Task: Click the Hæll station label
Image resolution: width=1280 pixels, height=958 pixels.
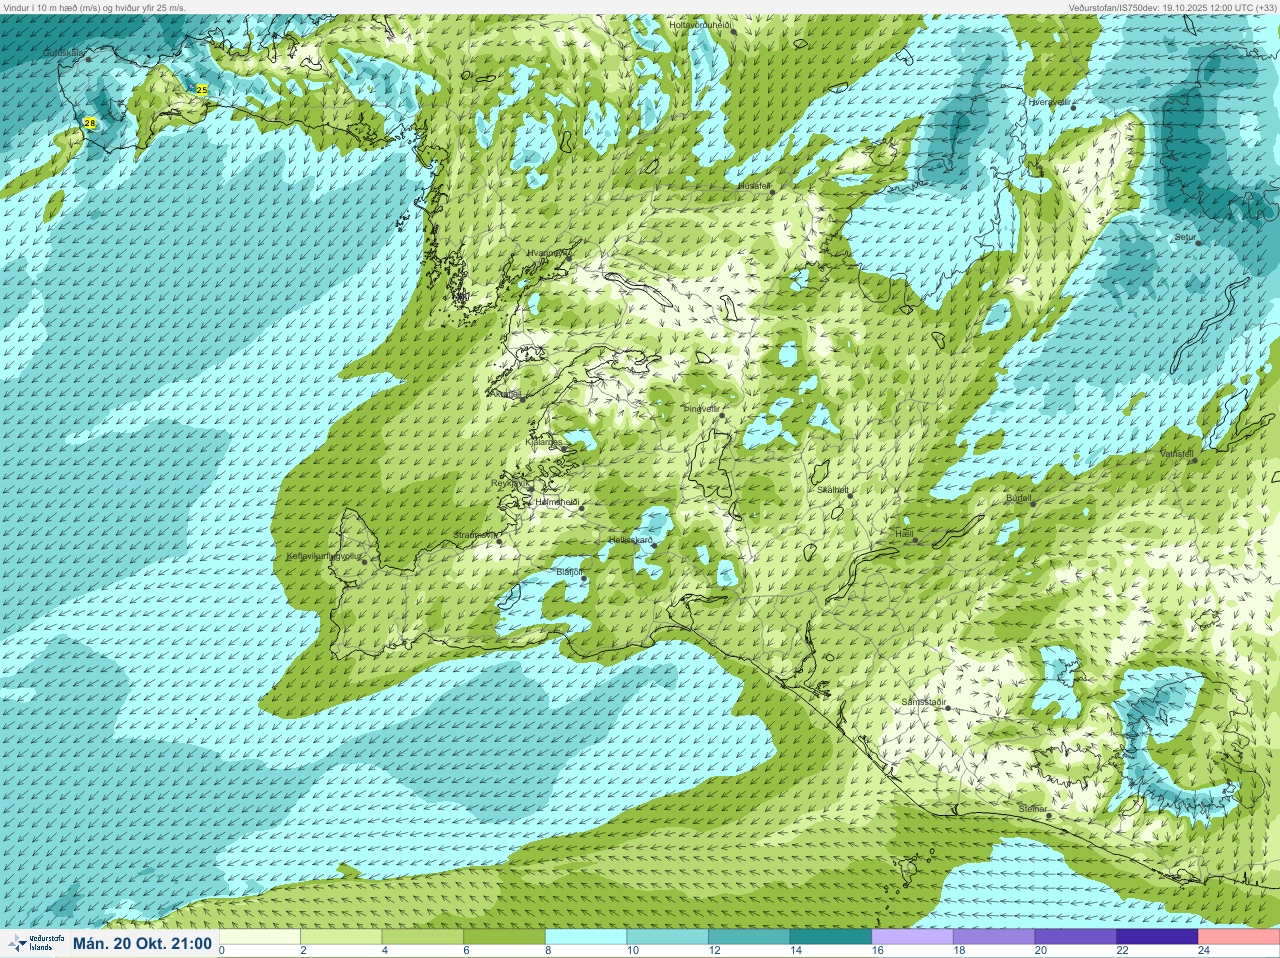Action: click(x=903, y=535)
